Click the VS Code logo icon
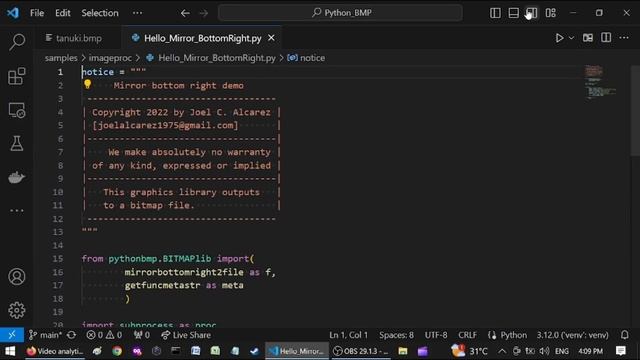The image size is (640, 360). point(13,13)
